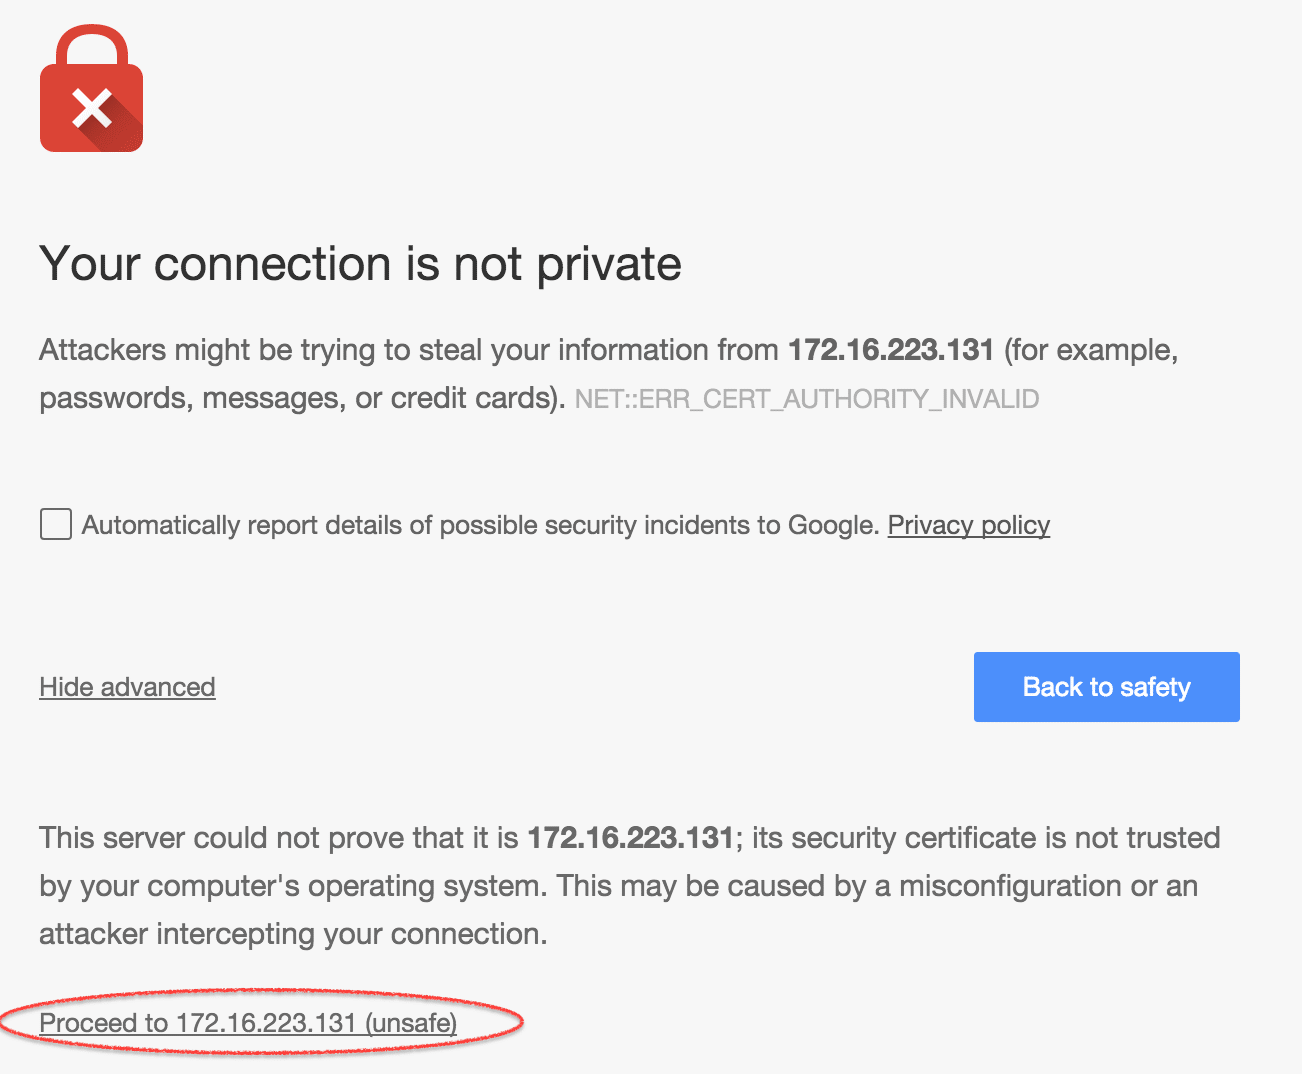The width and height of the screenshot is (1302, 1074).
Task: Click the white X on the padlock
Action: 92,108
